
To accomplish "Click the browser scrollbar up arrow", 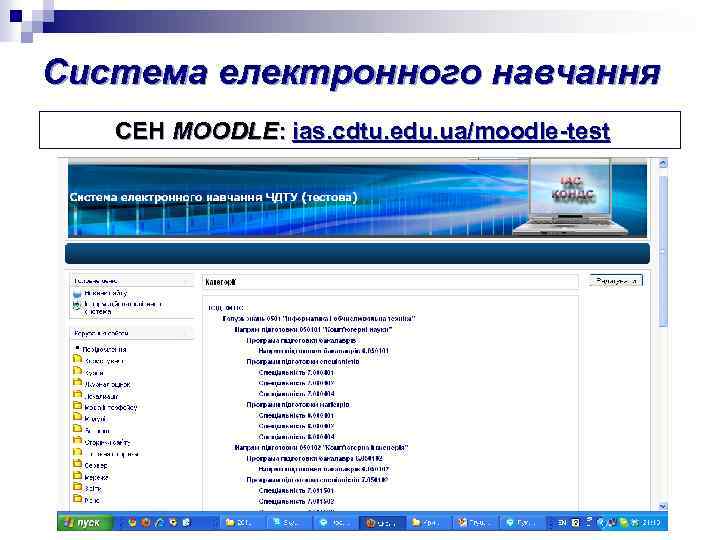I will 663,163.
